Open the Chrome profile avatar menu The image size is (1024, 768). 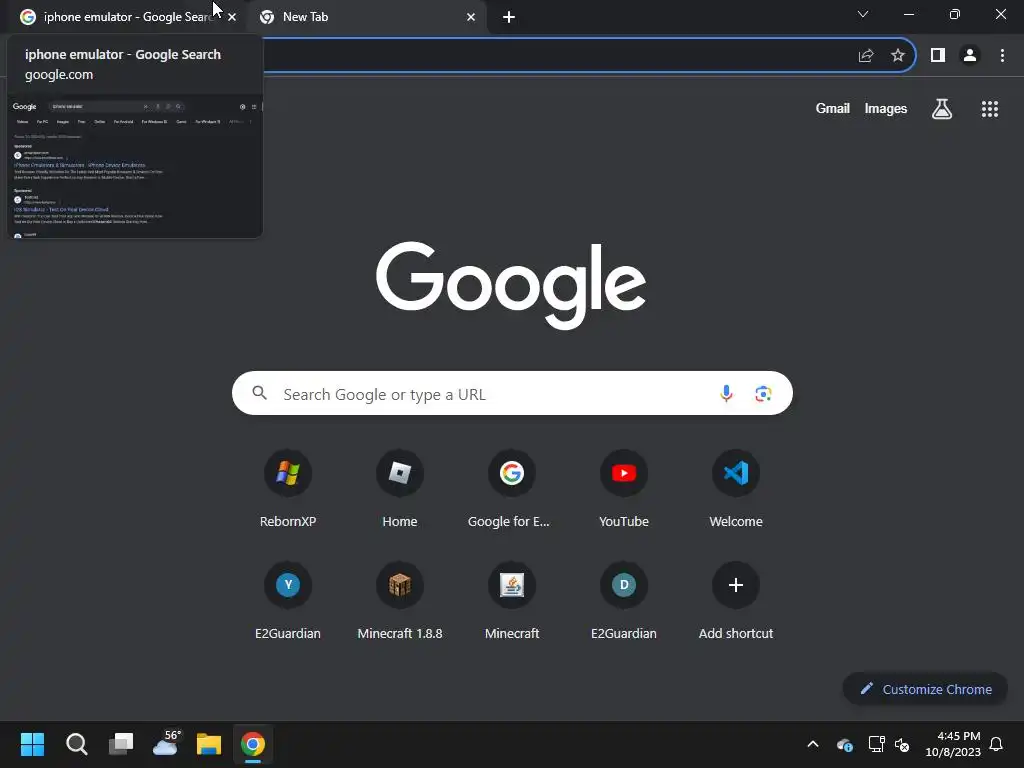(x=970, y=56)
